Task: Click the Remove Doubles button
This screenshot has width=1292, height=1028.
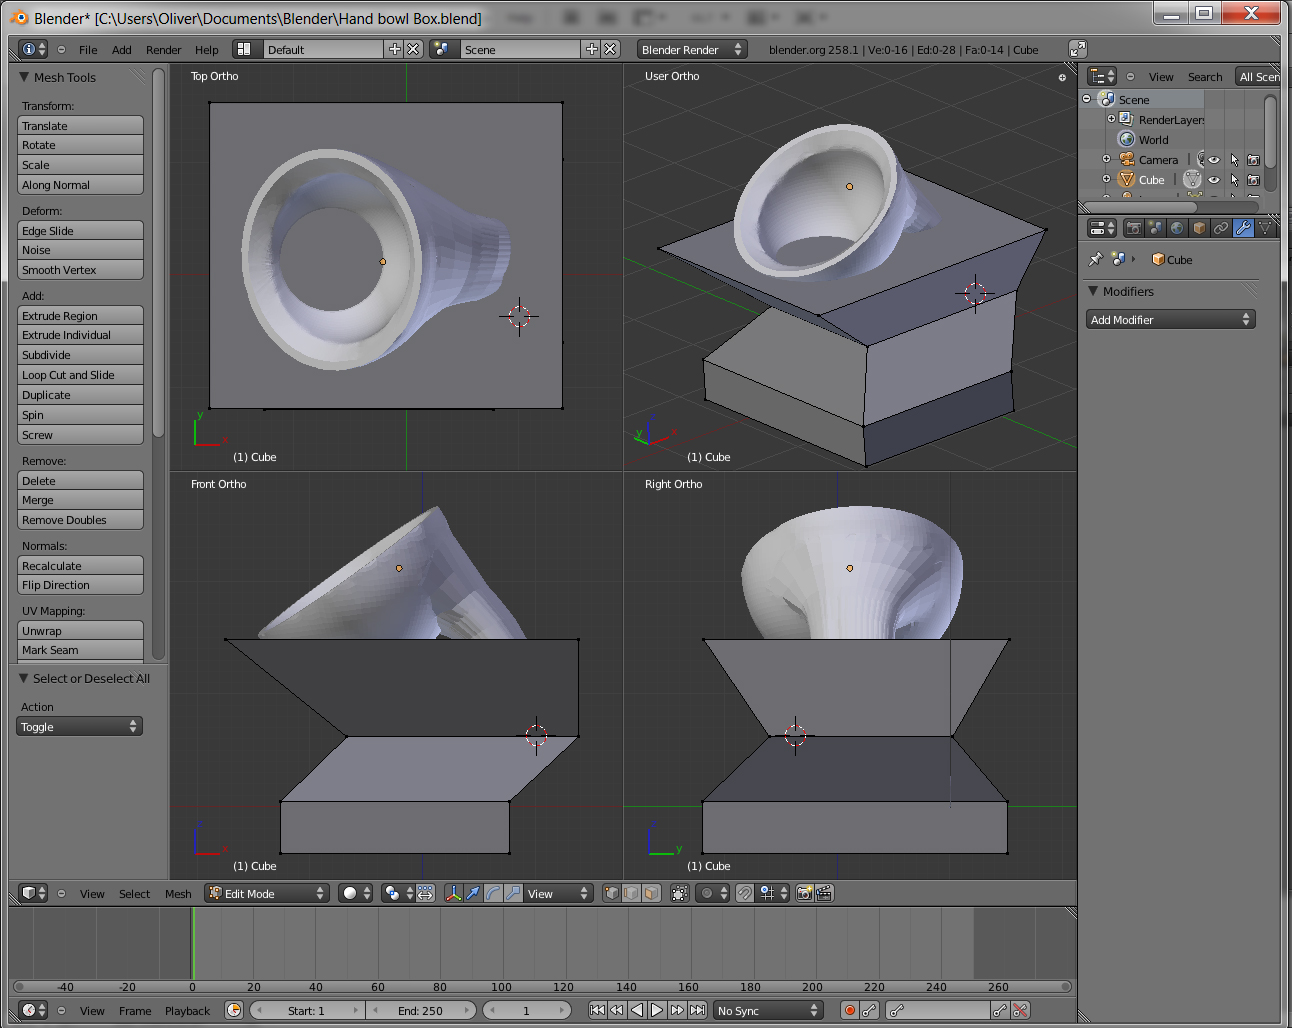Action: (80, 520)
